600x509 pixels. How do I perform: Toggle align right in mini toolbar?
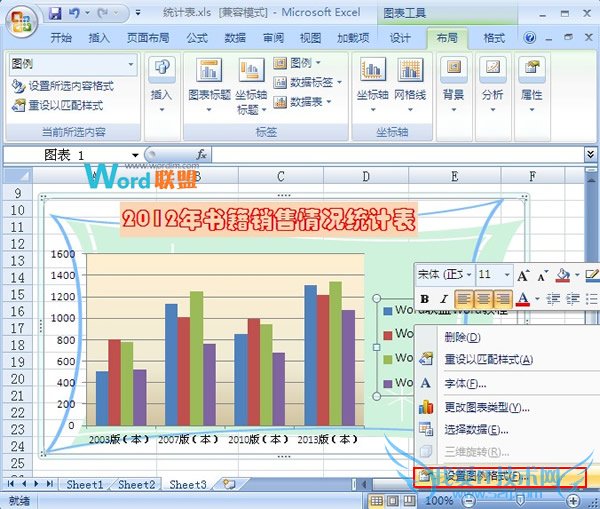503,299
